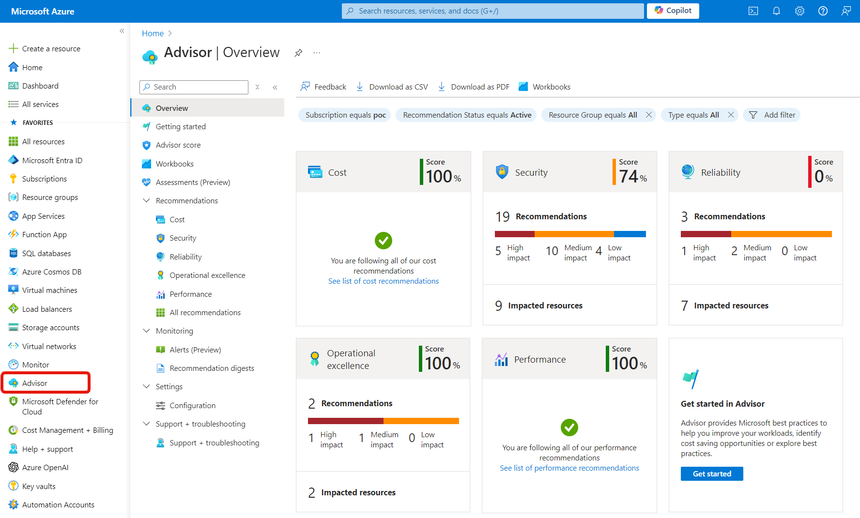Select Operational excellence recommendations menu item
Viewport: 860px width, 518px height.
click(207, 275)
